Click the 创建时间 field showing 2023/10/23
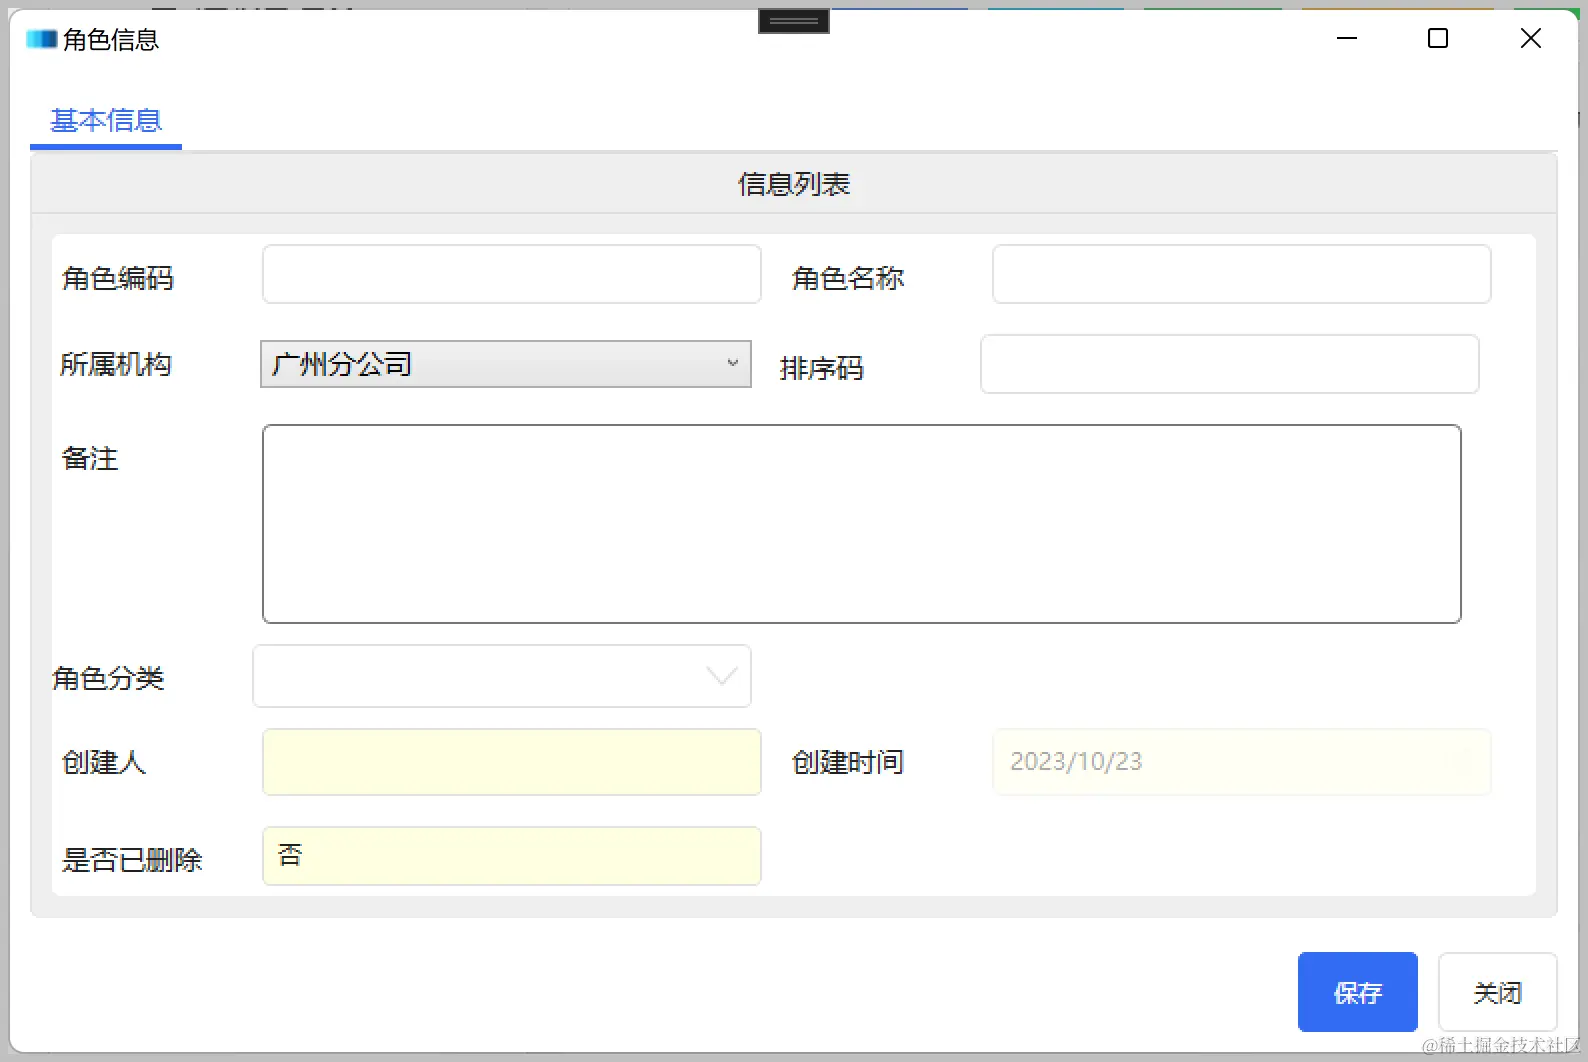Screen dimensions: 1588x1062 (x=1241, y=762)
